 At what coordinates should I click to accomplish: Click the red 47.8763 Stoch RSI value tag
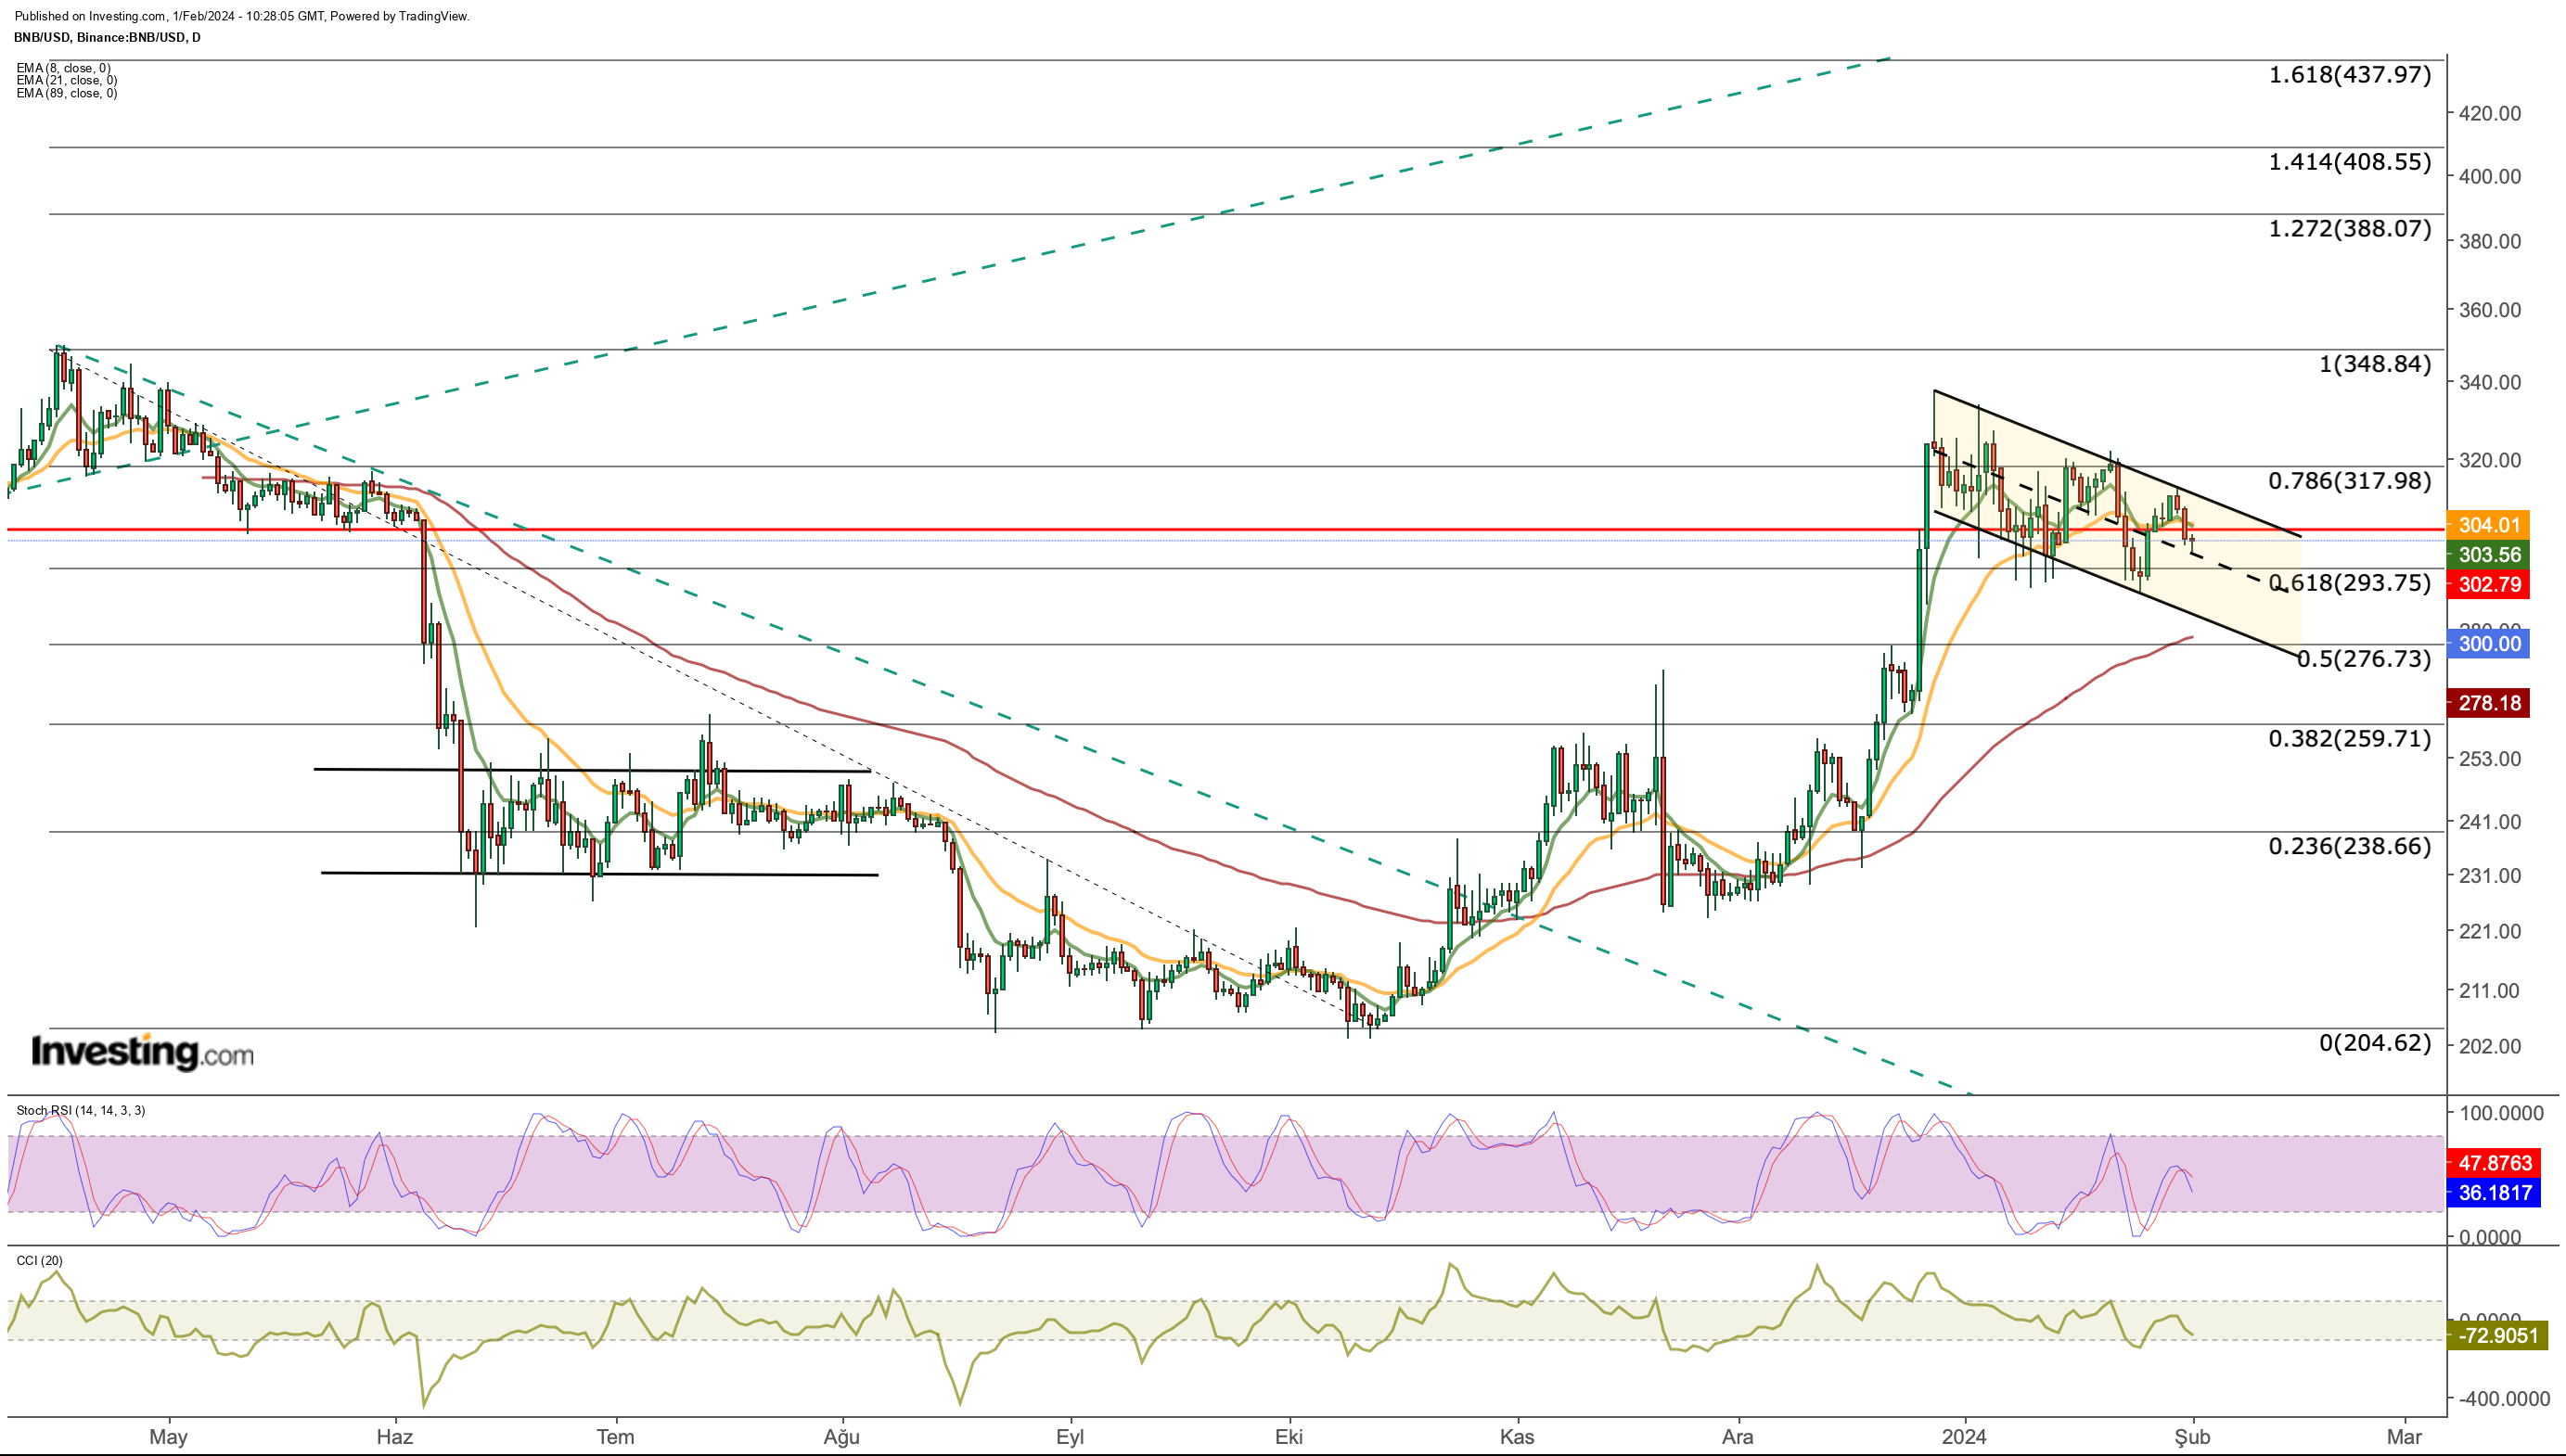[2494, 1163]
